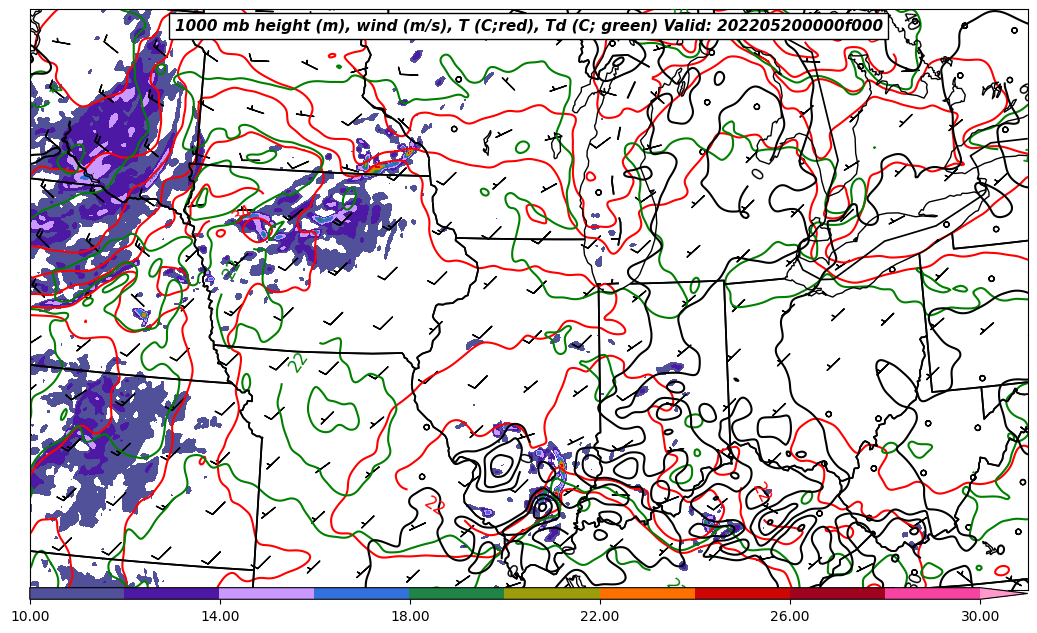Click the map title text box

(x=529, y=26)
